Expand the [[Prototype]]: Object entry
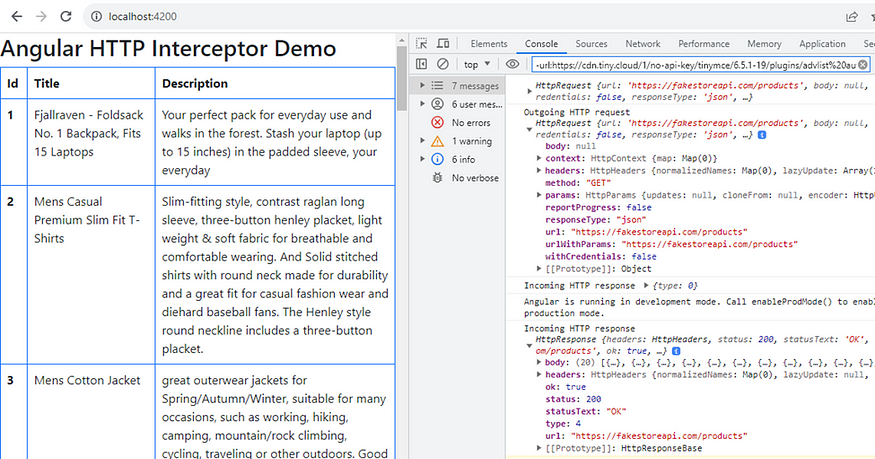 (539, 269)
